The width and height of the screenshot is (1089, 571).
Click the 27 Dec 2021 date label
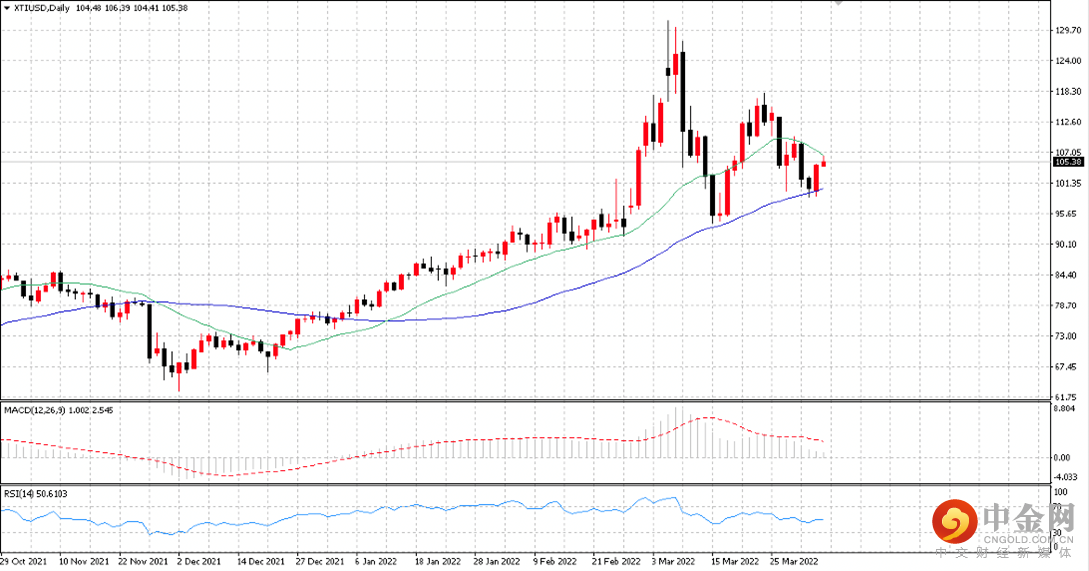pos(320,561)
